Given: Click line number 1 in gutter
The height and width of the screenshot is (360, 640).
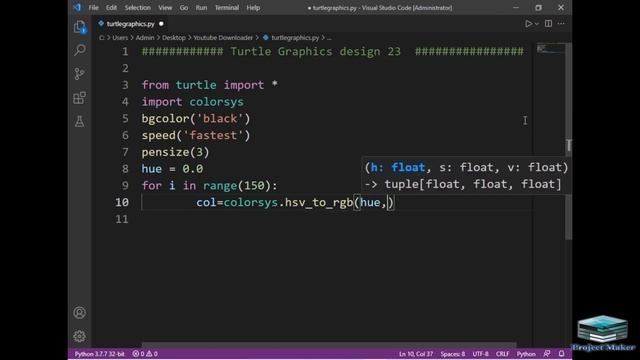Looking at the screenshot, I should 125,52.
